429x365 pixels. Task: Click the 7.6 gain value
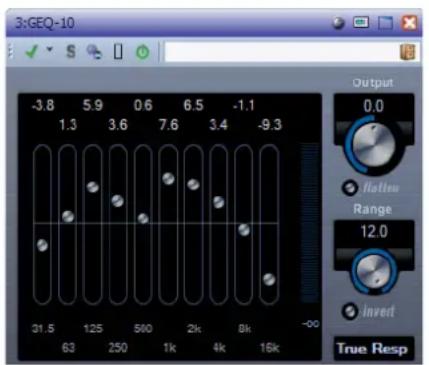[x=169, y=125]
